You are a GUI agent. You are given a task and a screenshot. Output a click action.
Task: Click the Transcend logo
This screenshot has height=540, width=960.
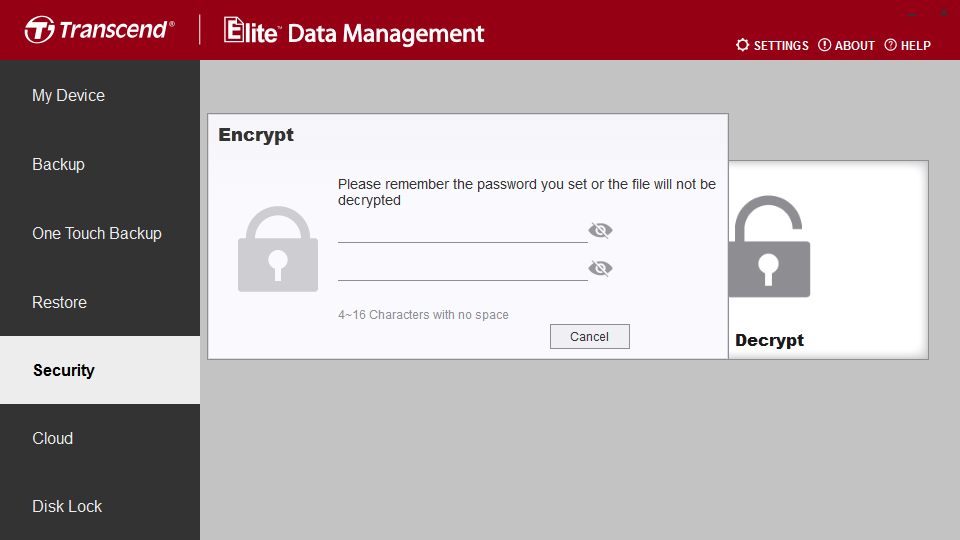coord(99,29)
